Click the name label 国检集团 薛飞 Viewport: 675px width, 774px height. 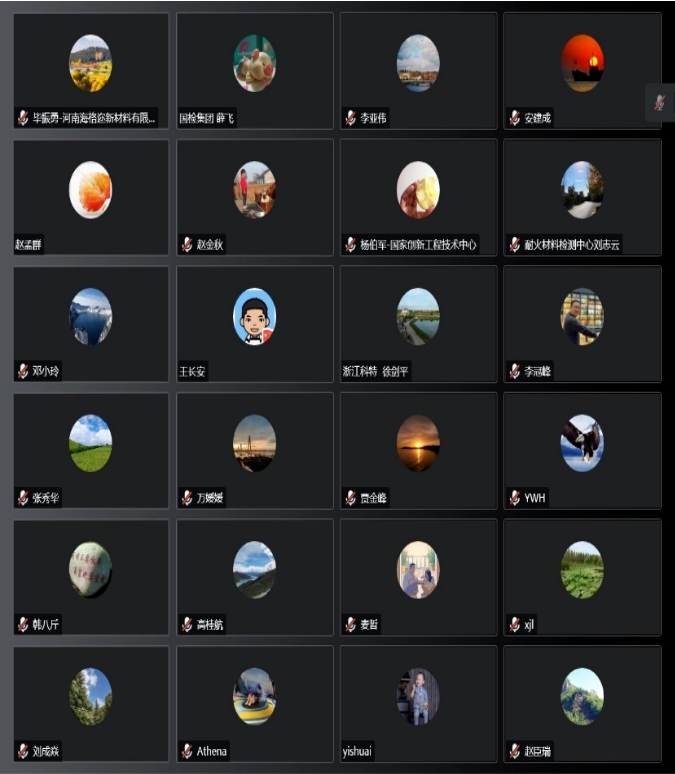[x=206, y=118]
